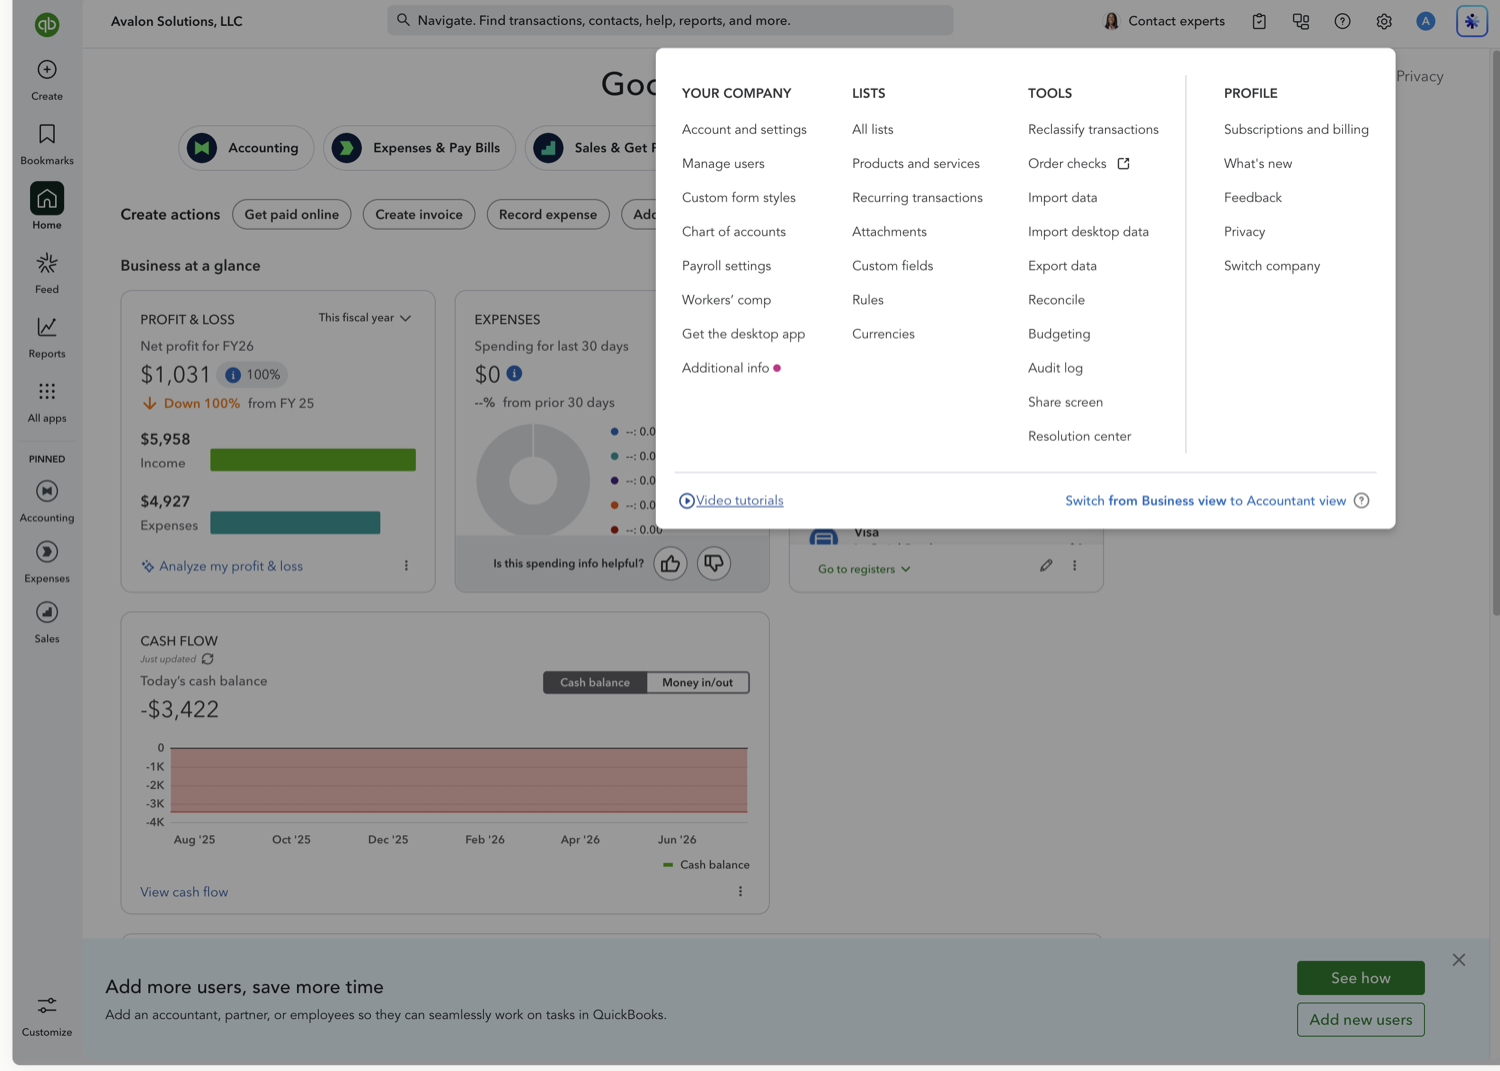The width and height of the screenshot is (1500, 1071).
Task: Switch from Business view to Accountant view
Action: coord(1205,501)
